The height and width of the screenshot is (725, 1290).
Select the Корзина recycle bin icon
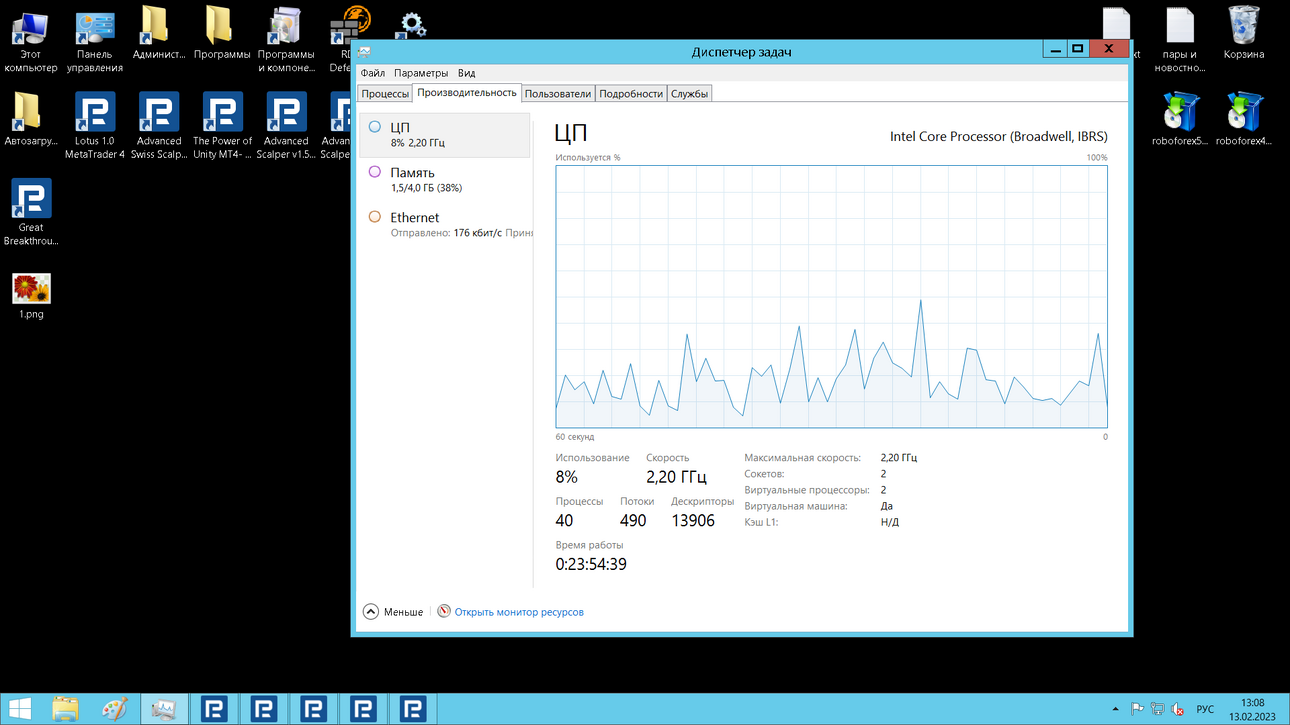click(x=1244, y=35)
